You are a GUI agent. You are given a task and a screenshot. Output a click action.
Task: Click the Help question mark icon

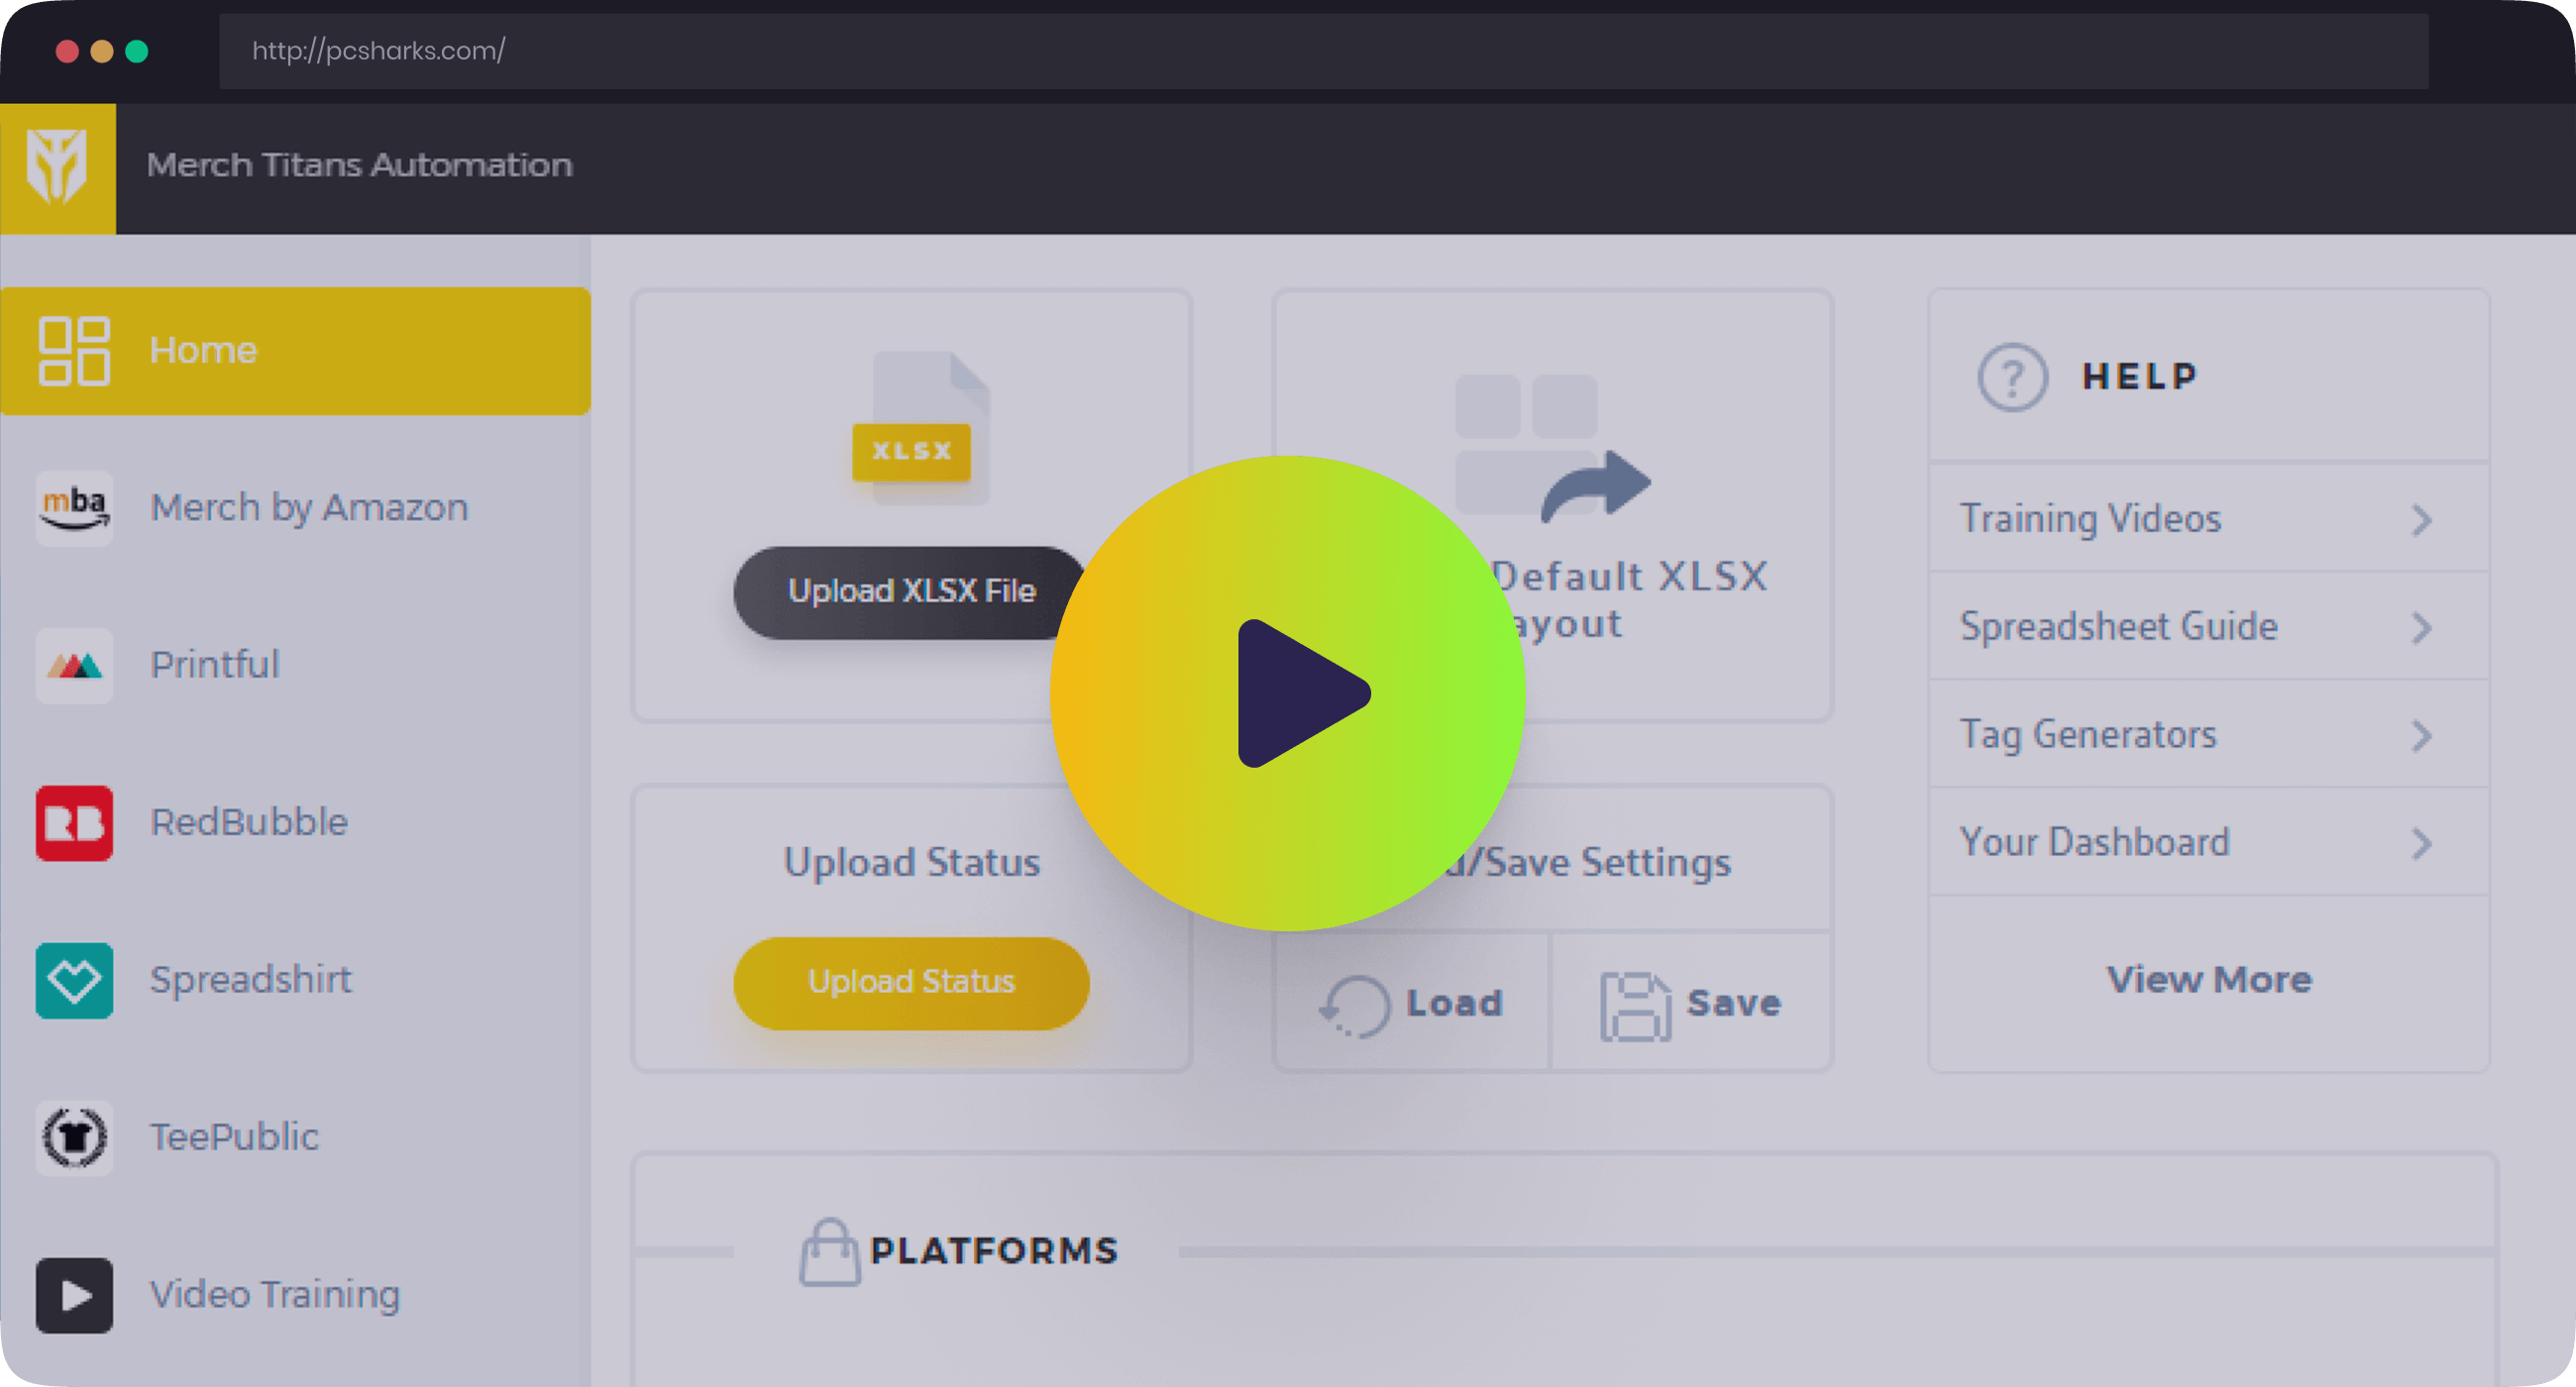(2012, 377)
